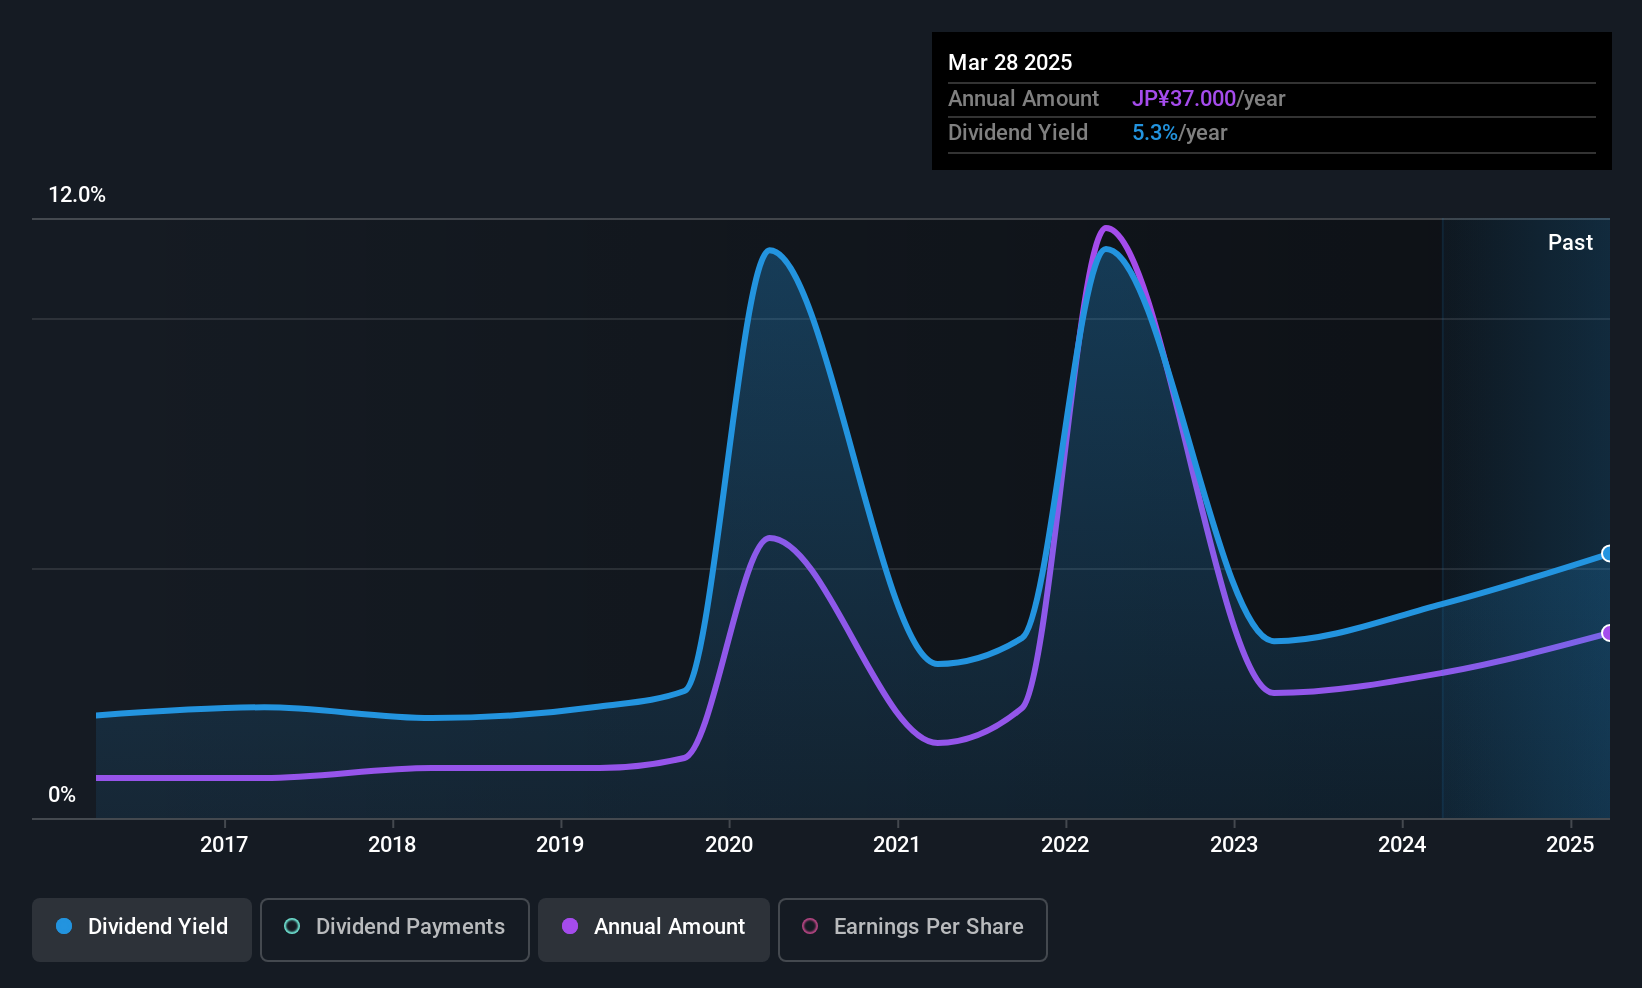Image resolution: width=1642 pixels, height=988 pixels.
Task: Click the 12.0% axis maximum label
Action: click(77, 195)
